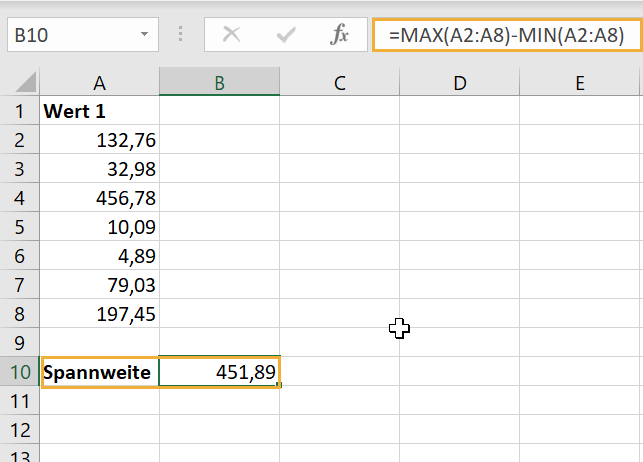This screenshot has height=462, width=643.
Task: Select row 1 header
Action: 20,111
